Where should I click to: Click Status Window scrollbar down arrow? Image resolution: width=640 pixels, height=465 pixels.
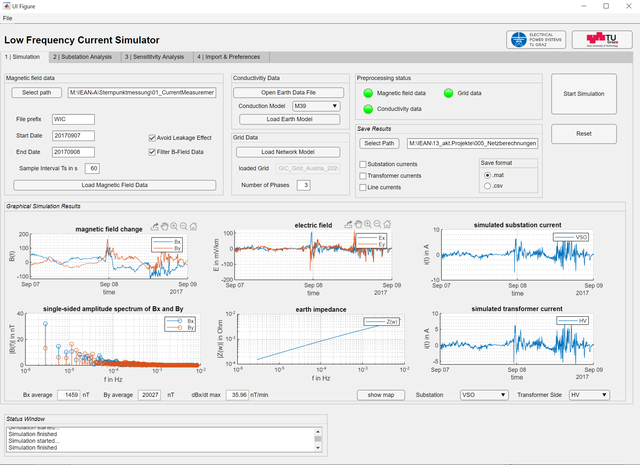[x=318, y=448]
